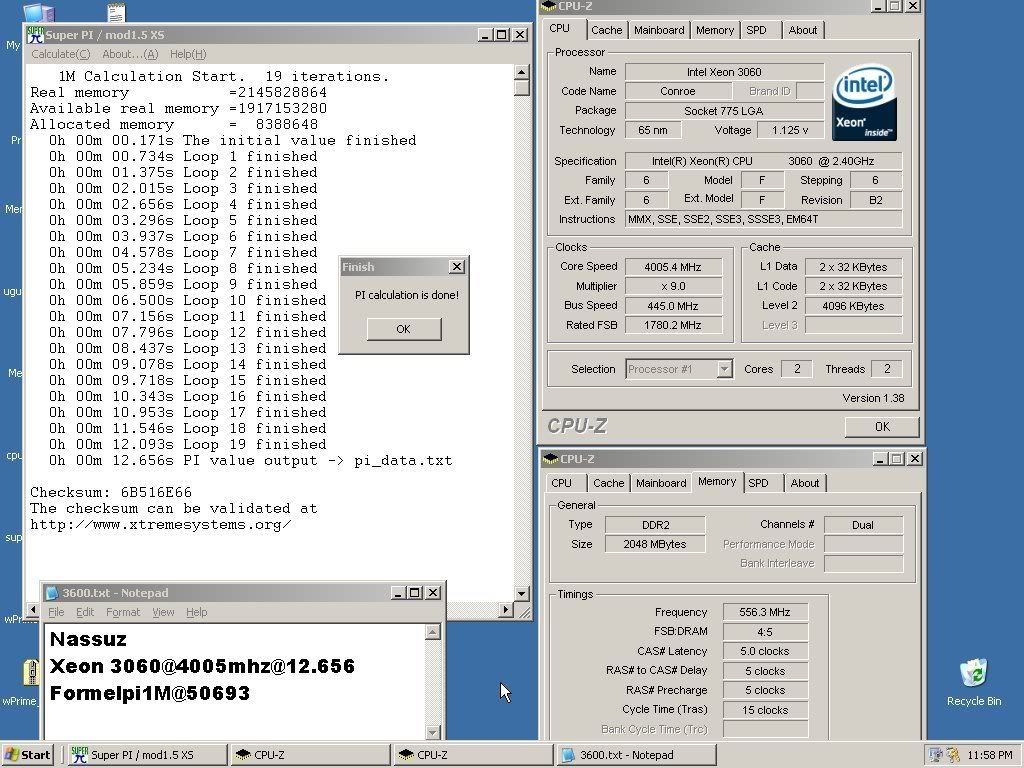This screenshot has height=768, width=1024.
Task: Click Super PI vertical scrollbar down arrow
Action: click(x=521, y=594)
